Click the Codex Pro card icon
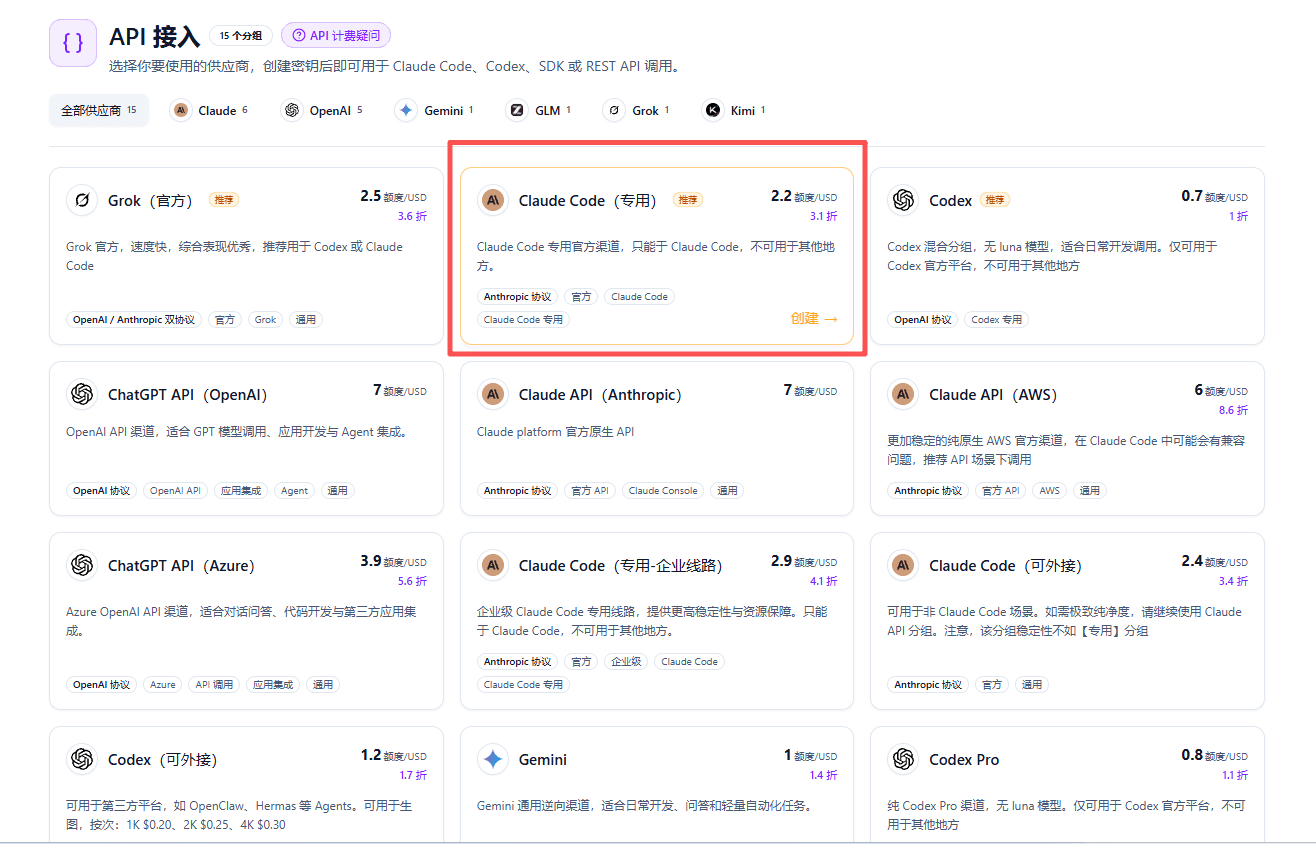This screenshot has height=844, width=1316. point(903,759)
